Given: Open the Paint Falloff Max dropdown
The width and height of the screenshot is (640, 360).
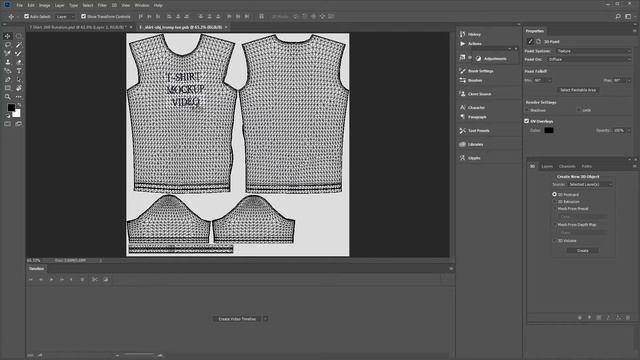Looking at the screenshot, I should tap(629, 80).
